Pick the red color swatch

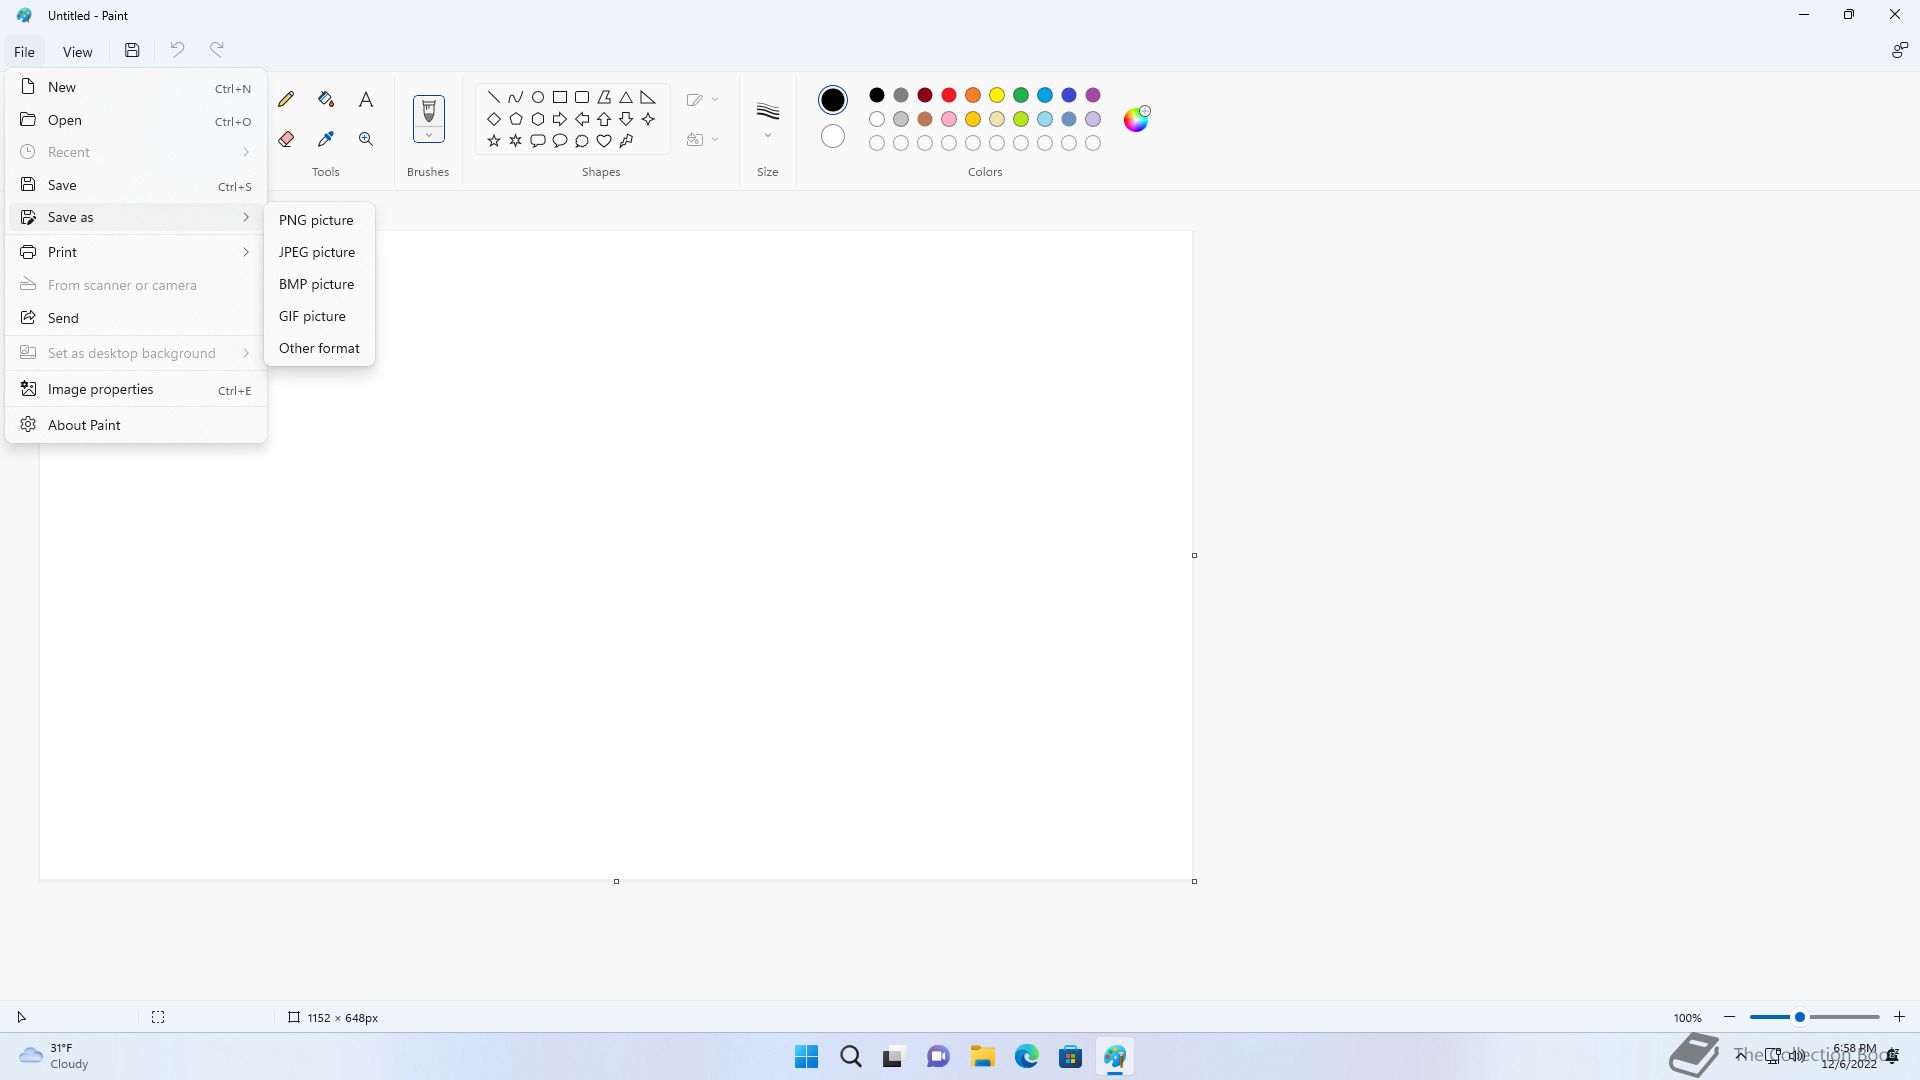tap(949, 95)
